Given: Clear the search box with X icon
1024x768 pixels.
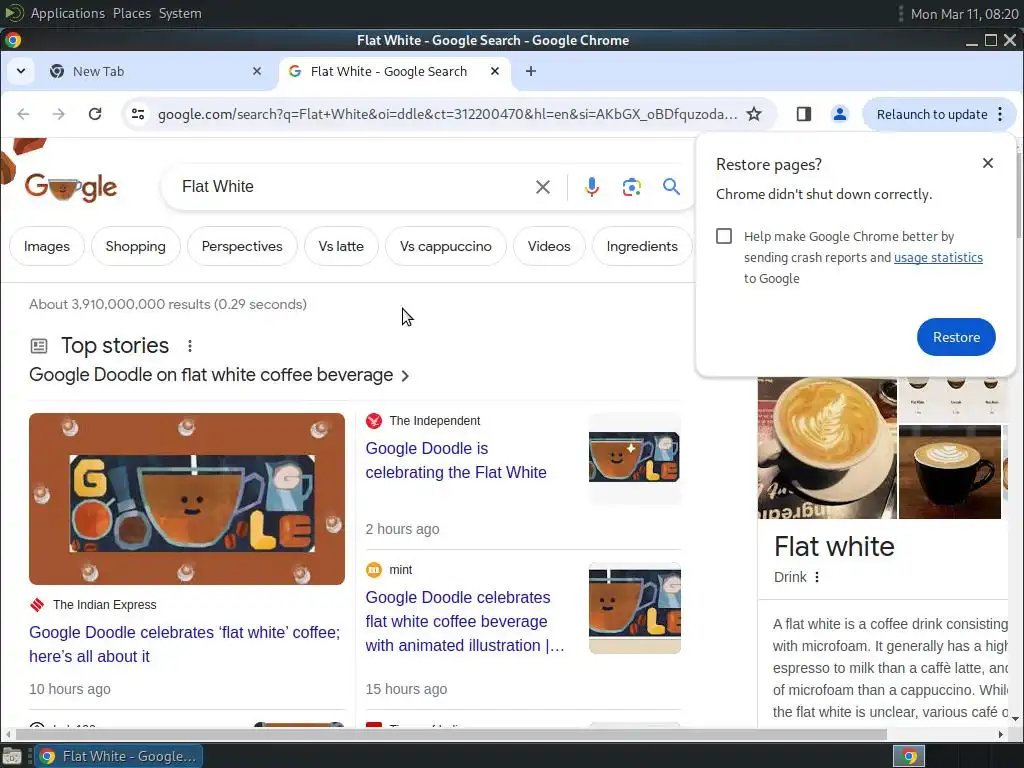Looking at the screenshot, I should (543, 187).
